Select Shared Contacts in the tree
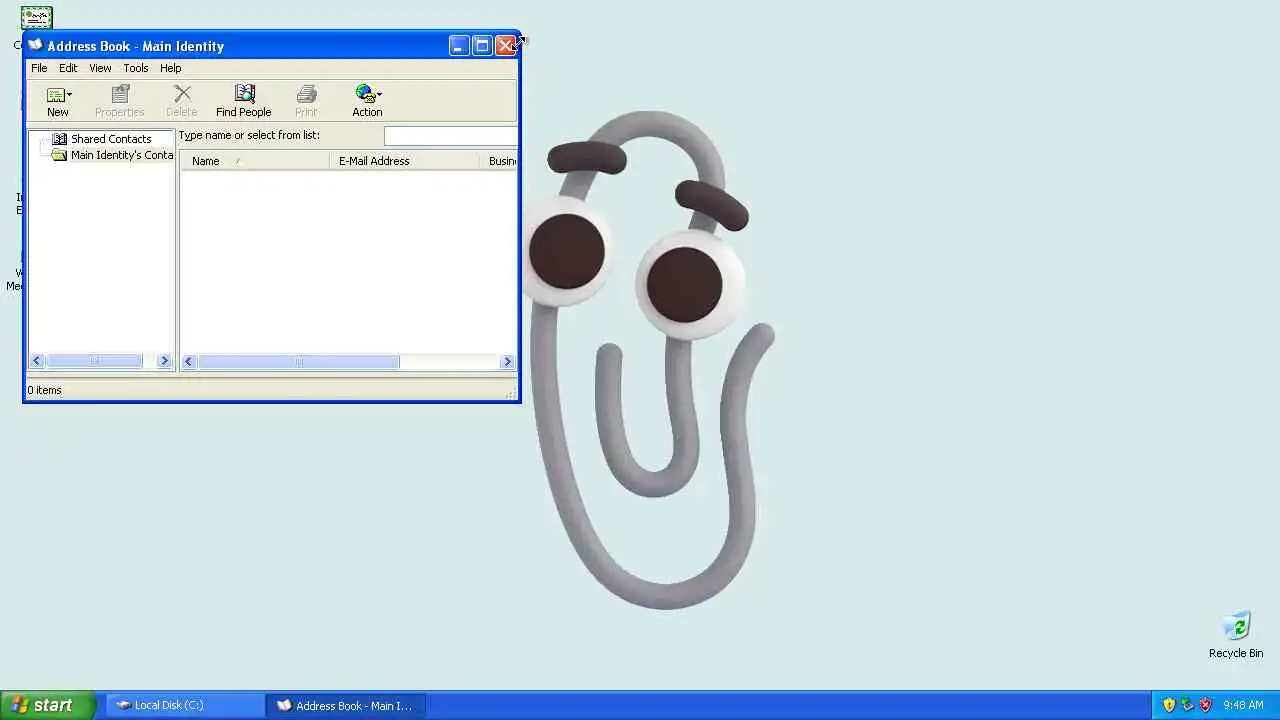The width and height of the screenshot is (1280, 720). (111, 139)
